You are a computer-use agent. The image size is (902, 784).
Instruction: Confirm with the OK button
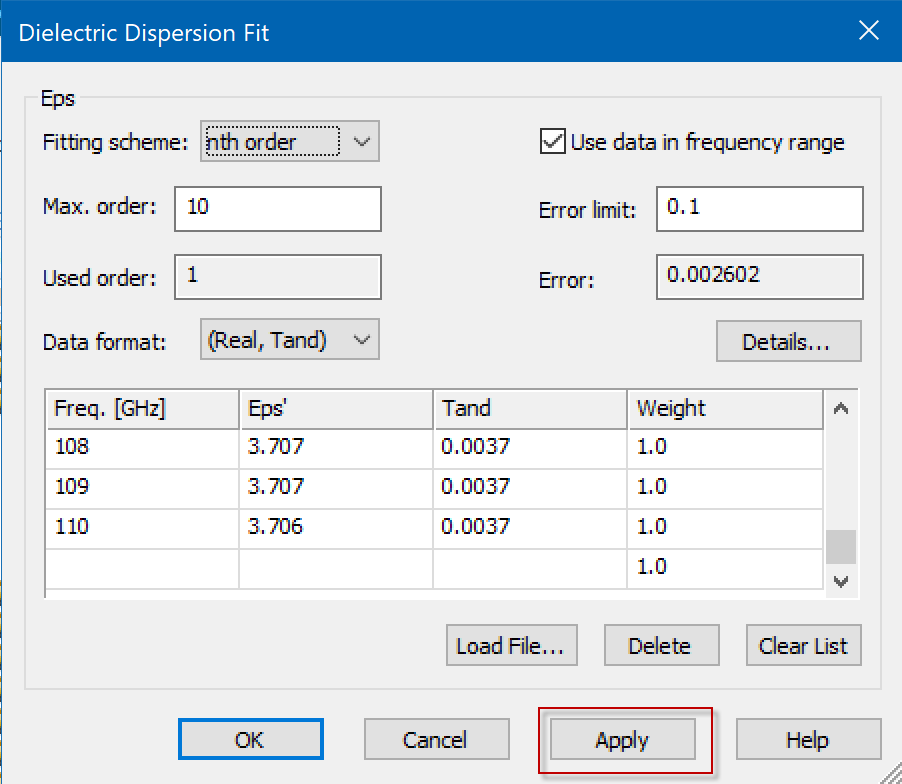[250, 740]
